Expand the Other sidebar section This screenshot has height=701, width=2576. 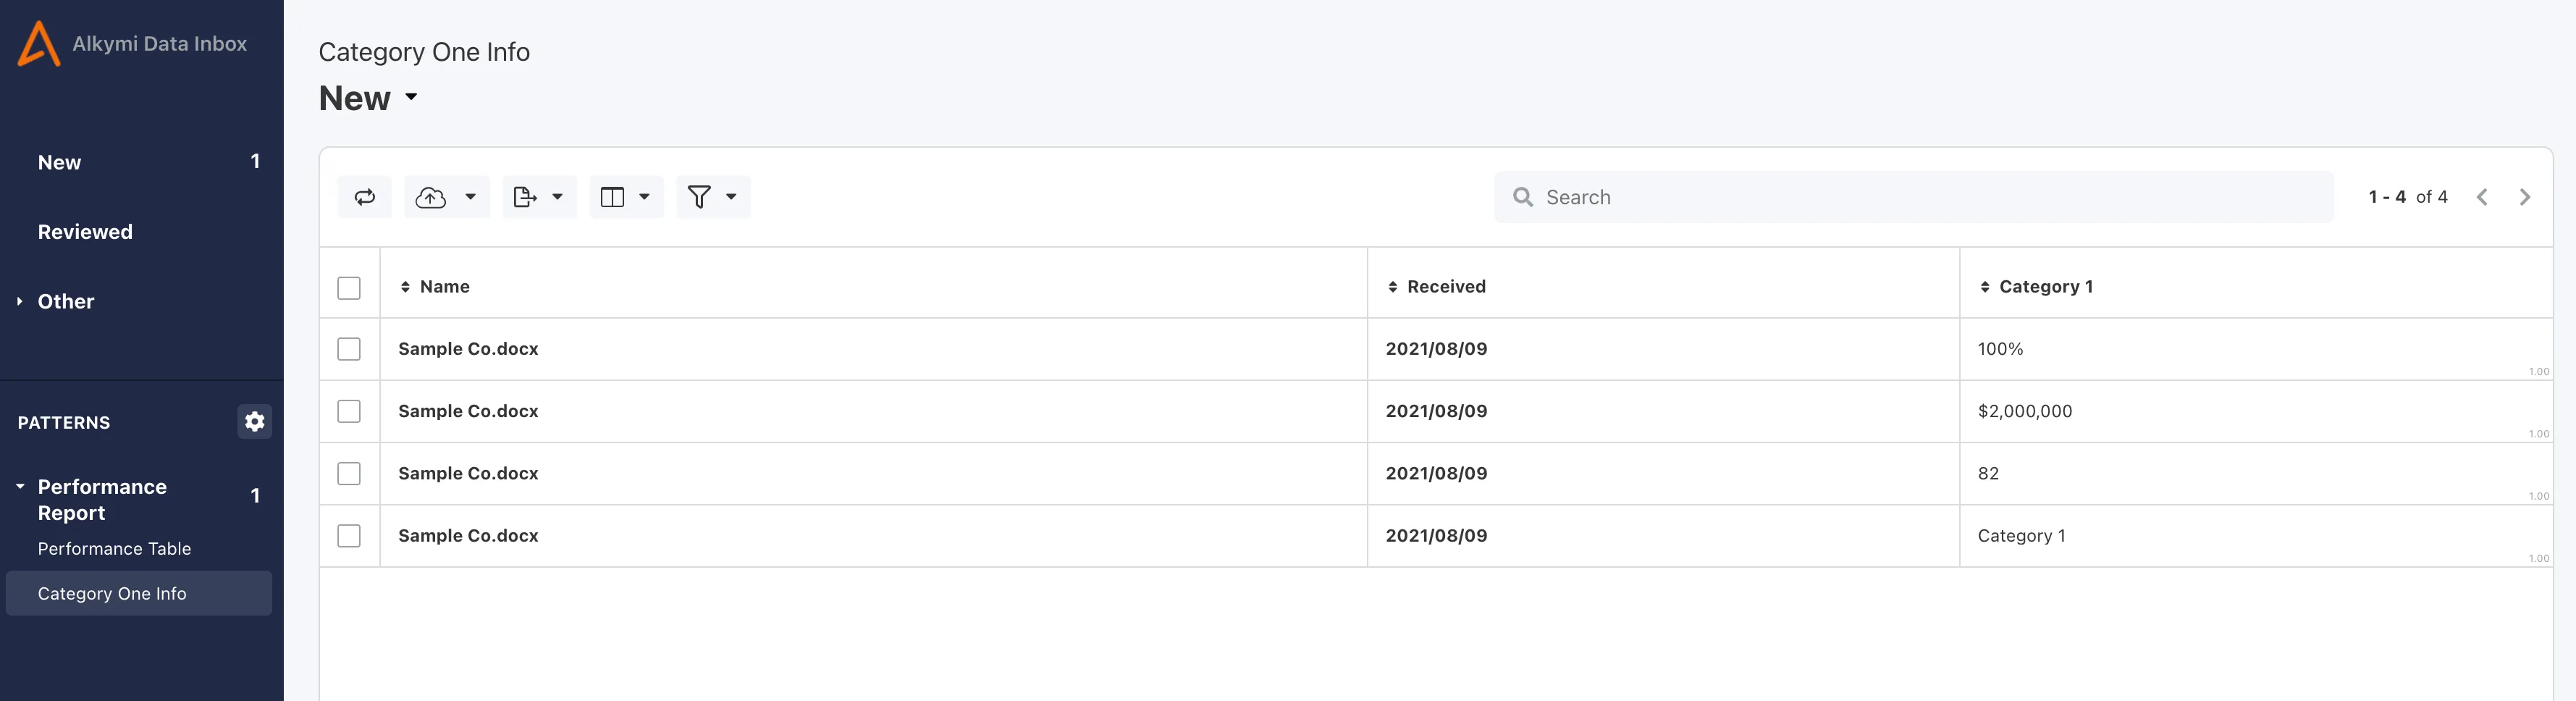[19, 301]
